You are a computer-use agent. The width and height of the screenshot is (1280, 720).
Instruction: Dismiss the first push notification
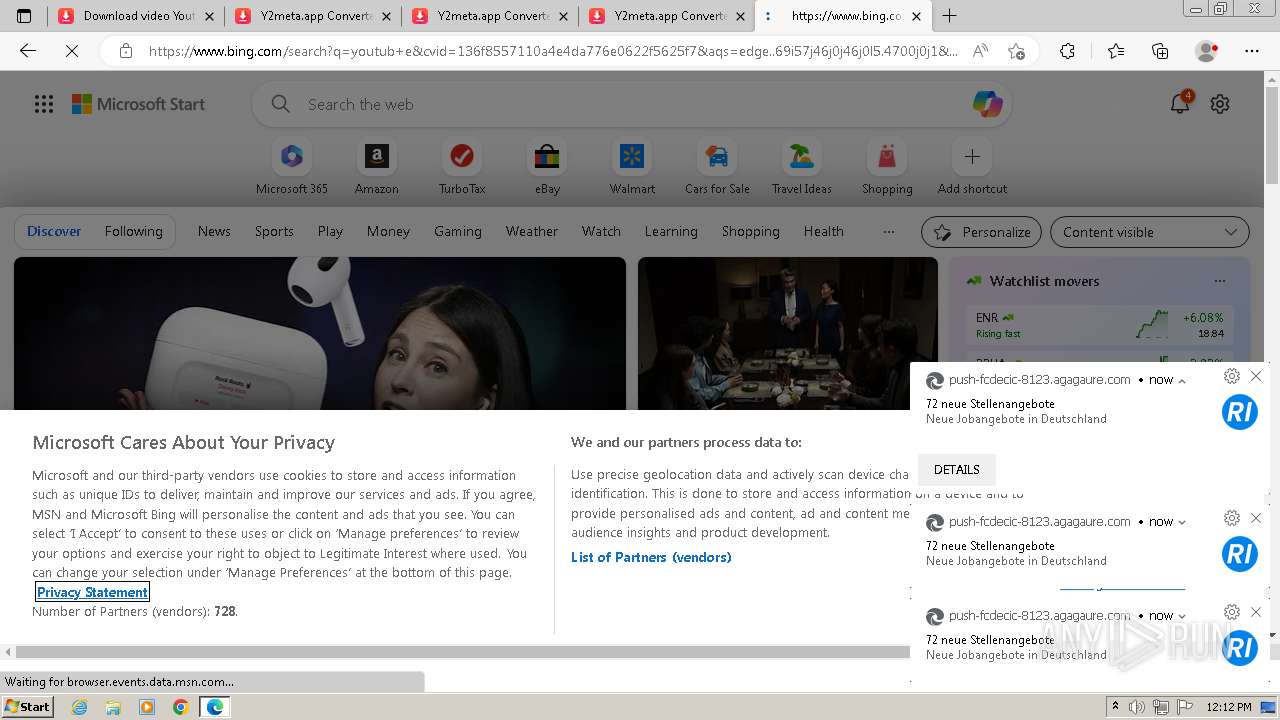click(1256, 376)
